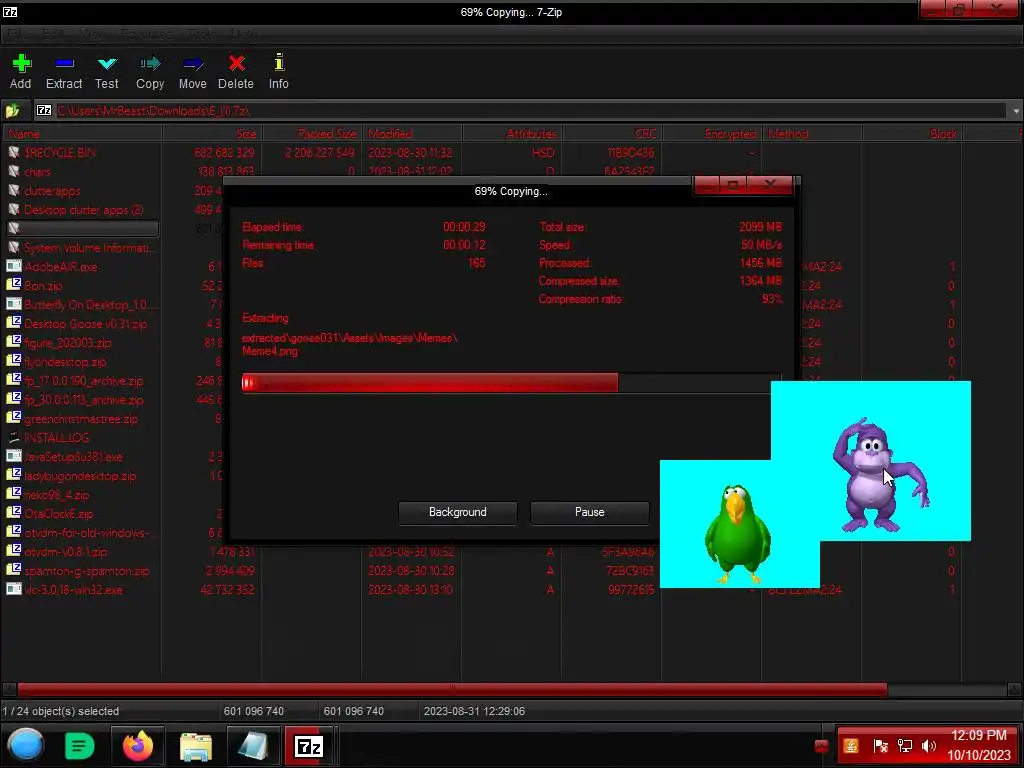Go up one folder level icon

12,111
